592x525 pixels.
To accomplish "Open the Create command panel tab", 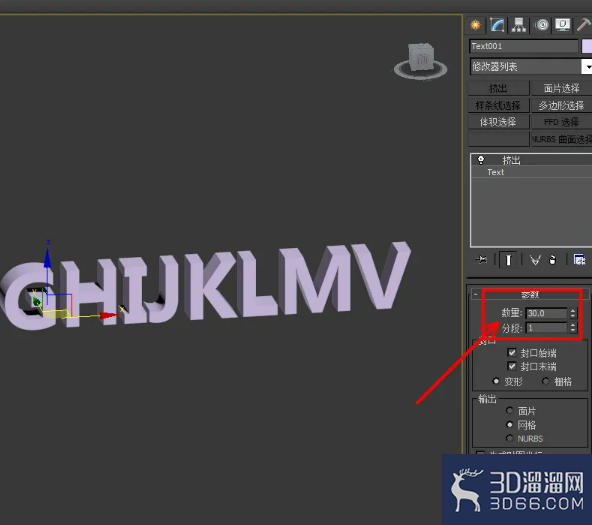I will click(x=475, y=25).
